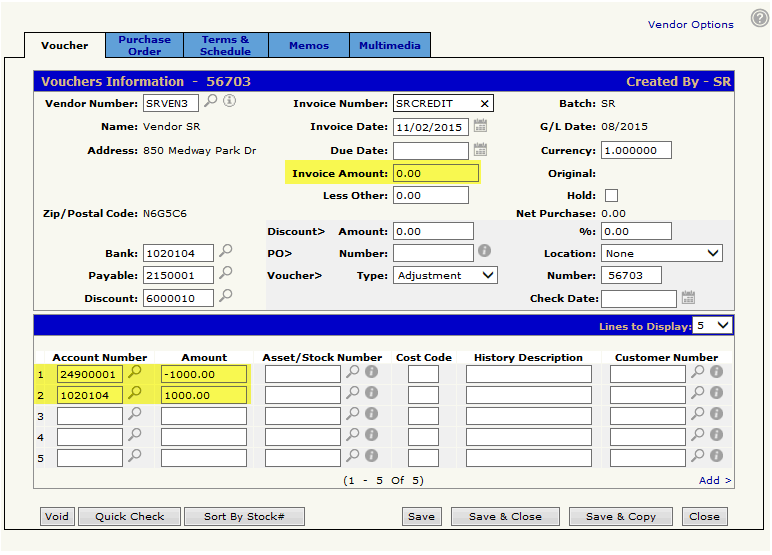Viewport: 772px width, 555px height.
Task: Open the help question mark icon
Action: tap(758, 19)
